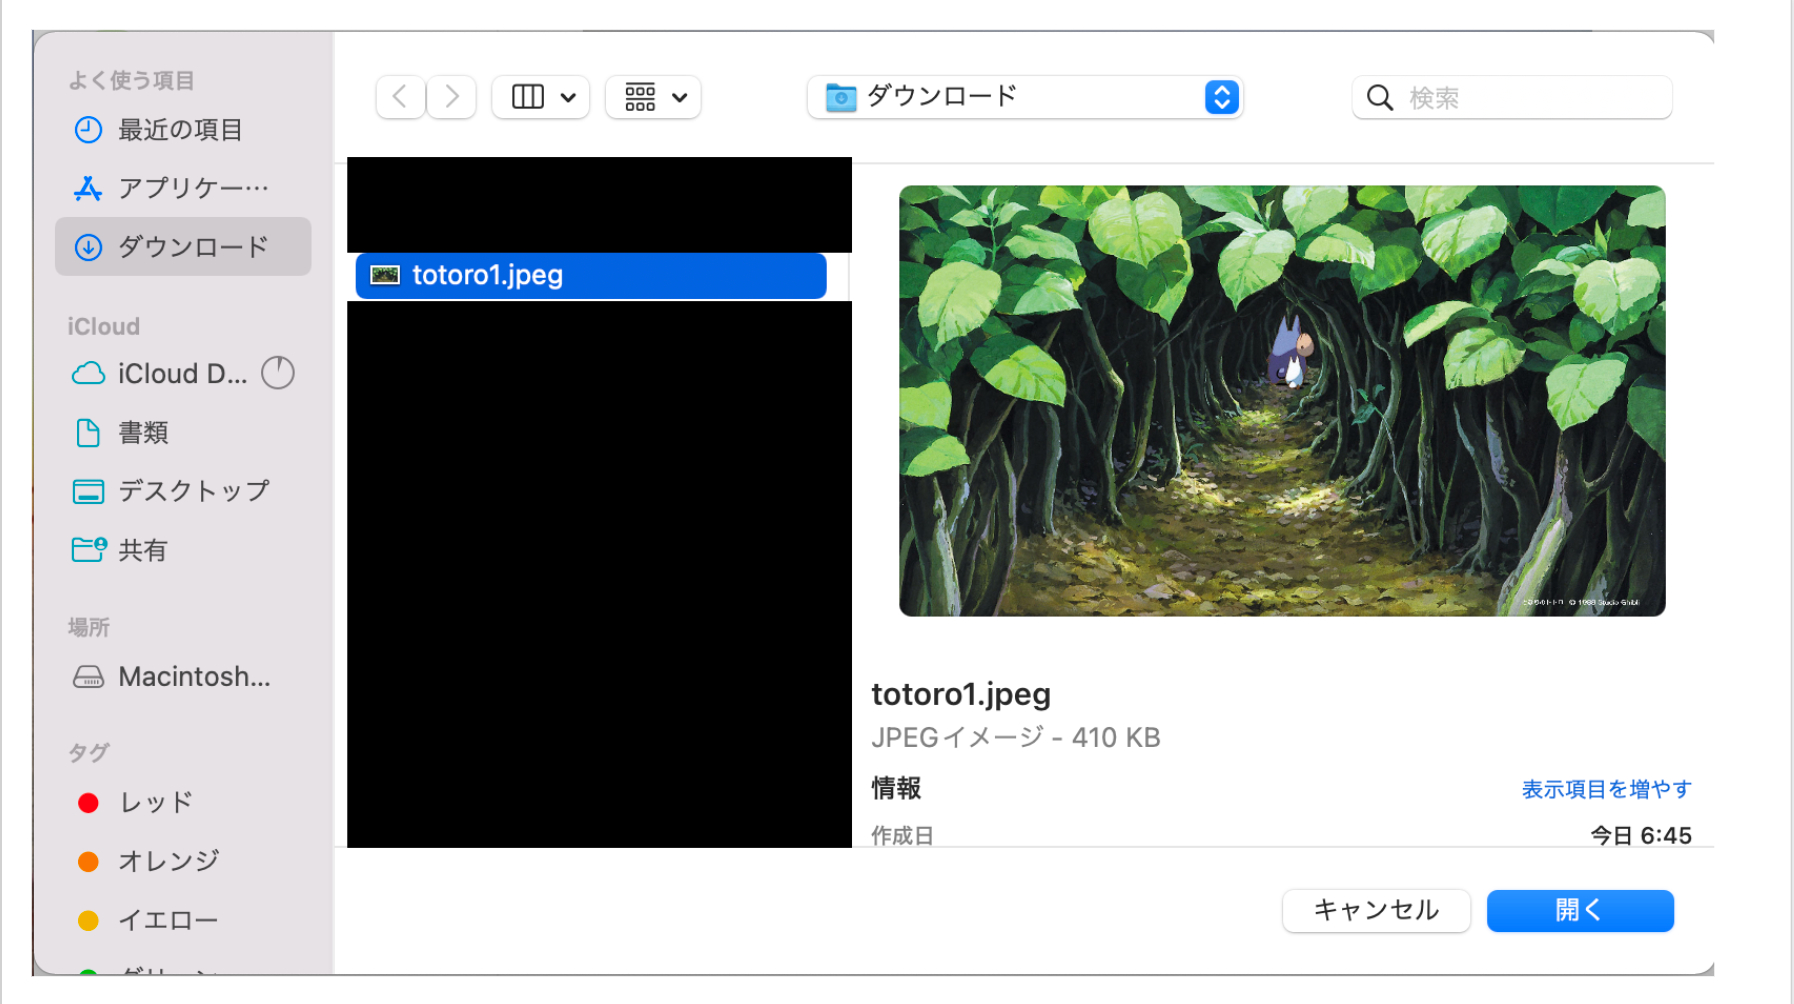The height and width of the screenshot is (1004, 1794).
Task: Click the iCloud cloud icon
Action: coord(88,374)
